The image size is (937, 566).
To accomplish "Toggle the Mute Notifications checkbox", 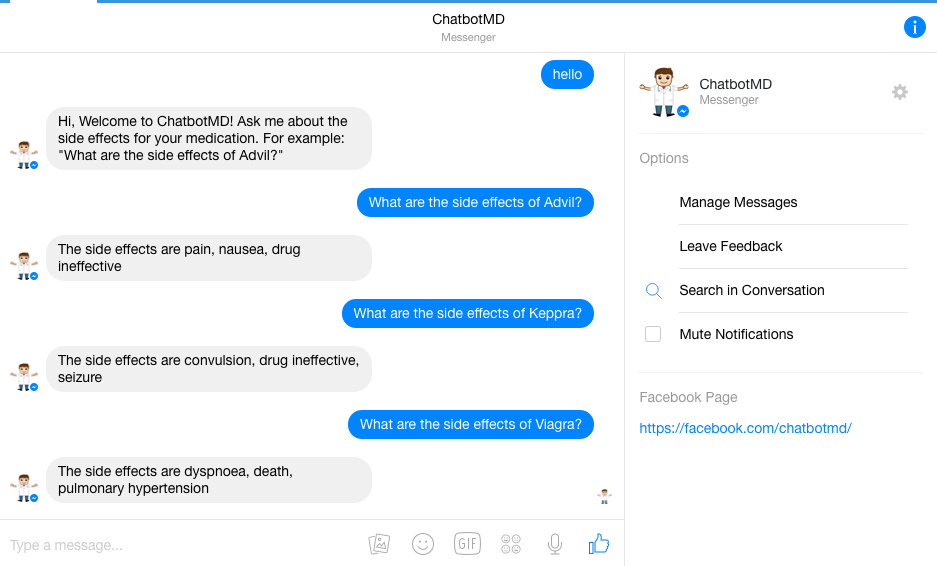I will [x=653, y=334].
